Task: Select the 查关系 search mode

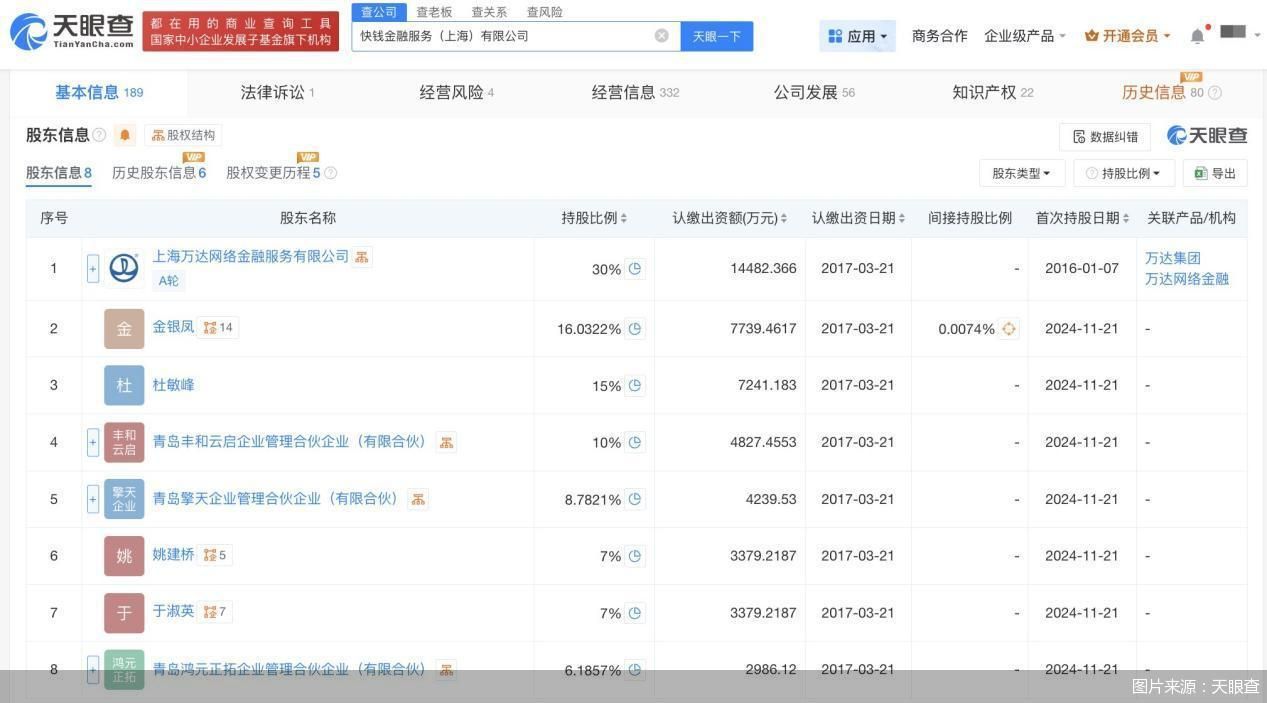Action: pos(489,12)
